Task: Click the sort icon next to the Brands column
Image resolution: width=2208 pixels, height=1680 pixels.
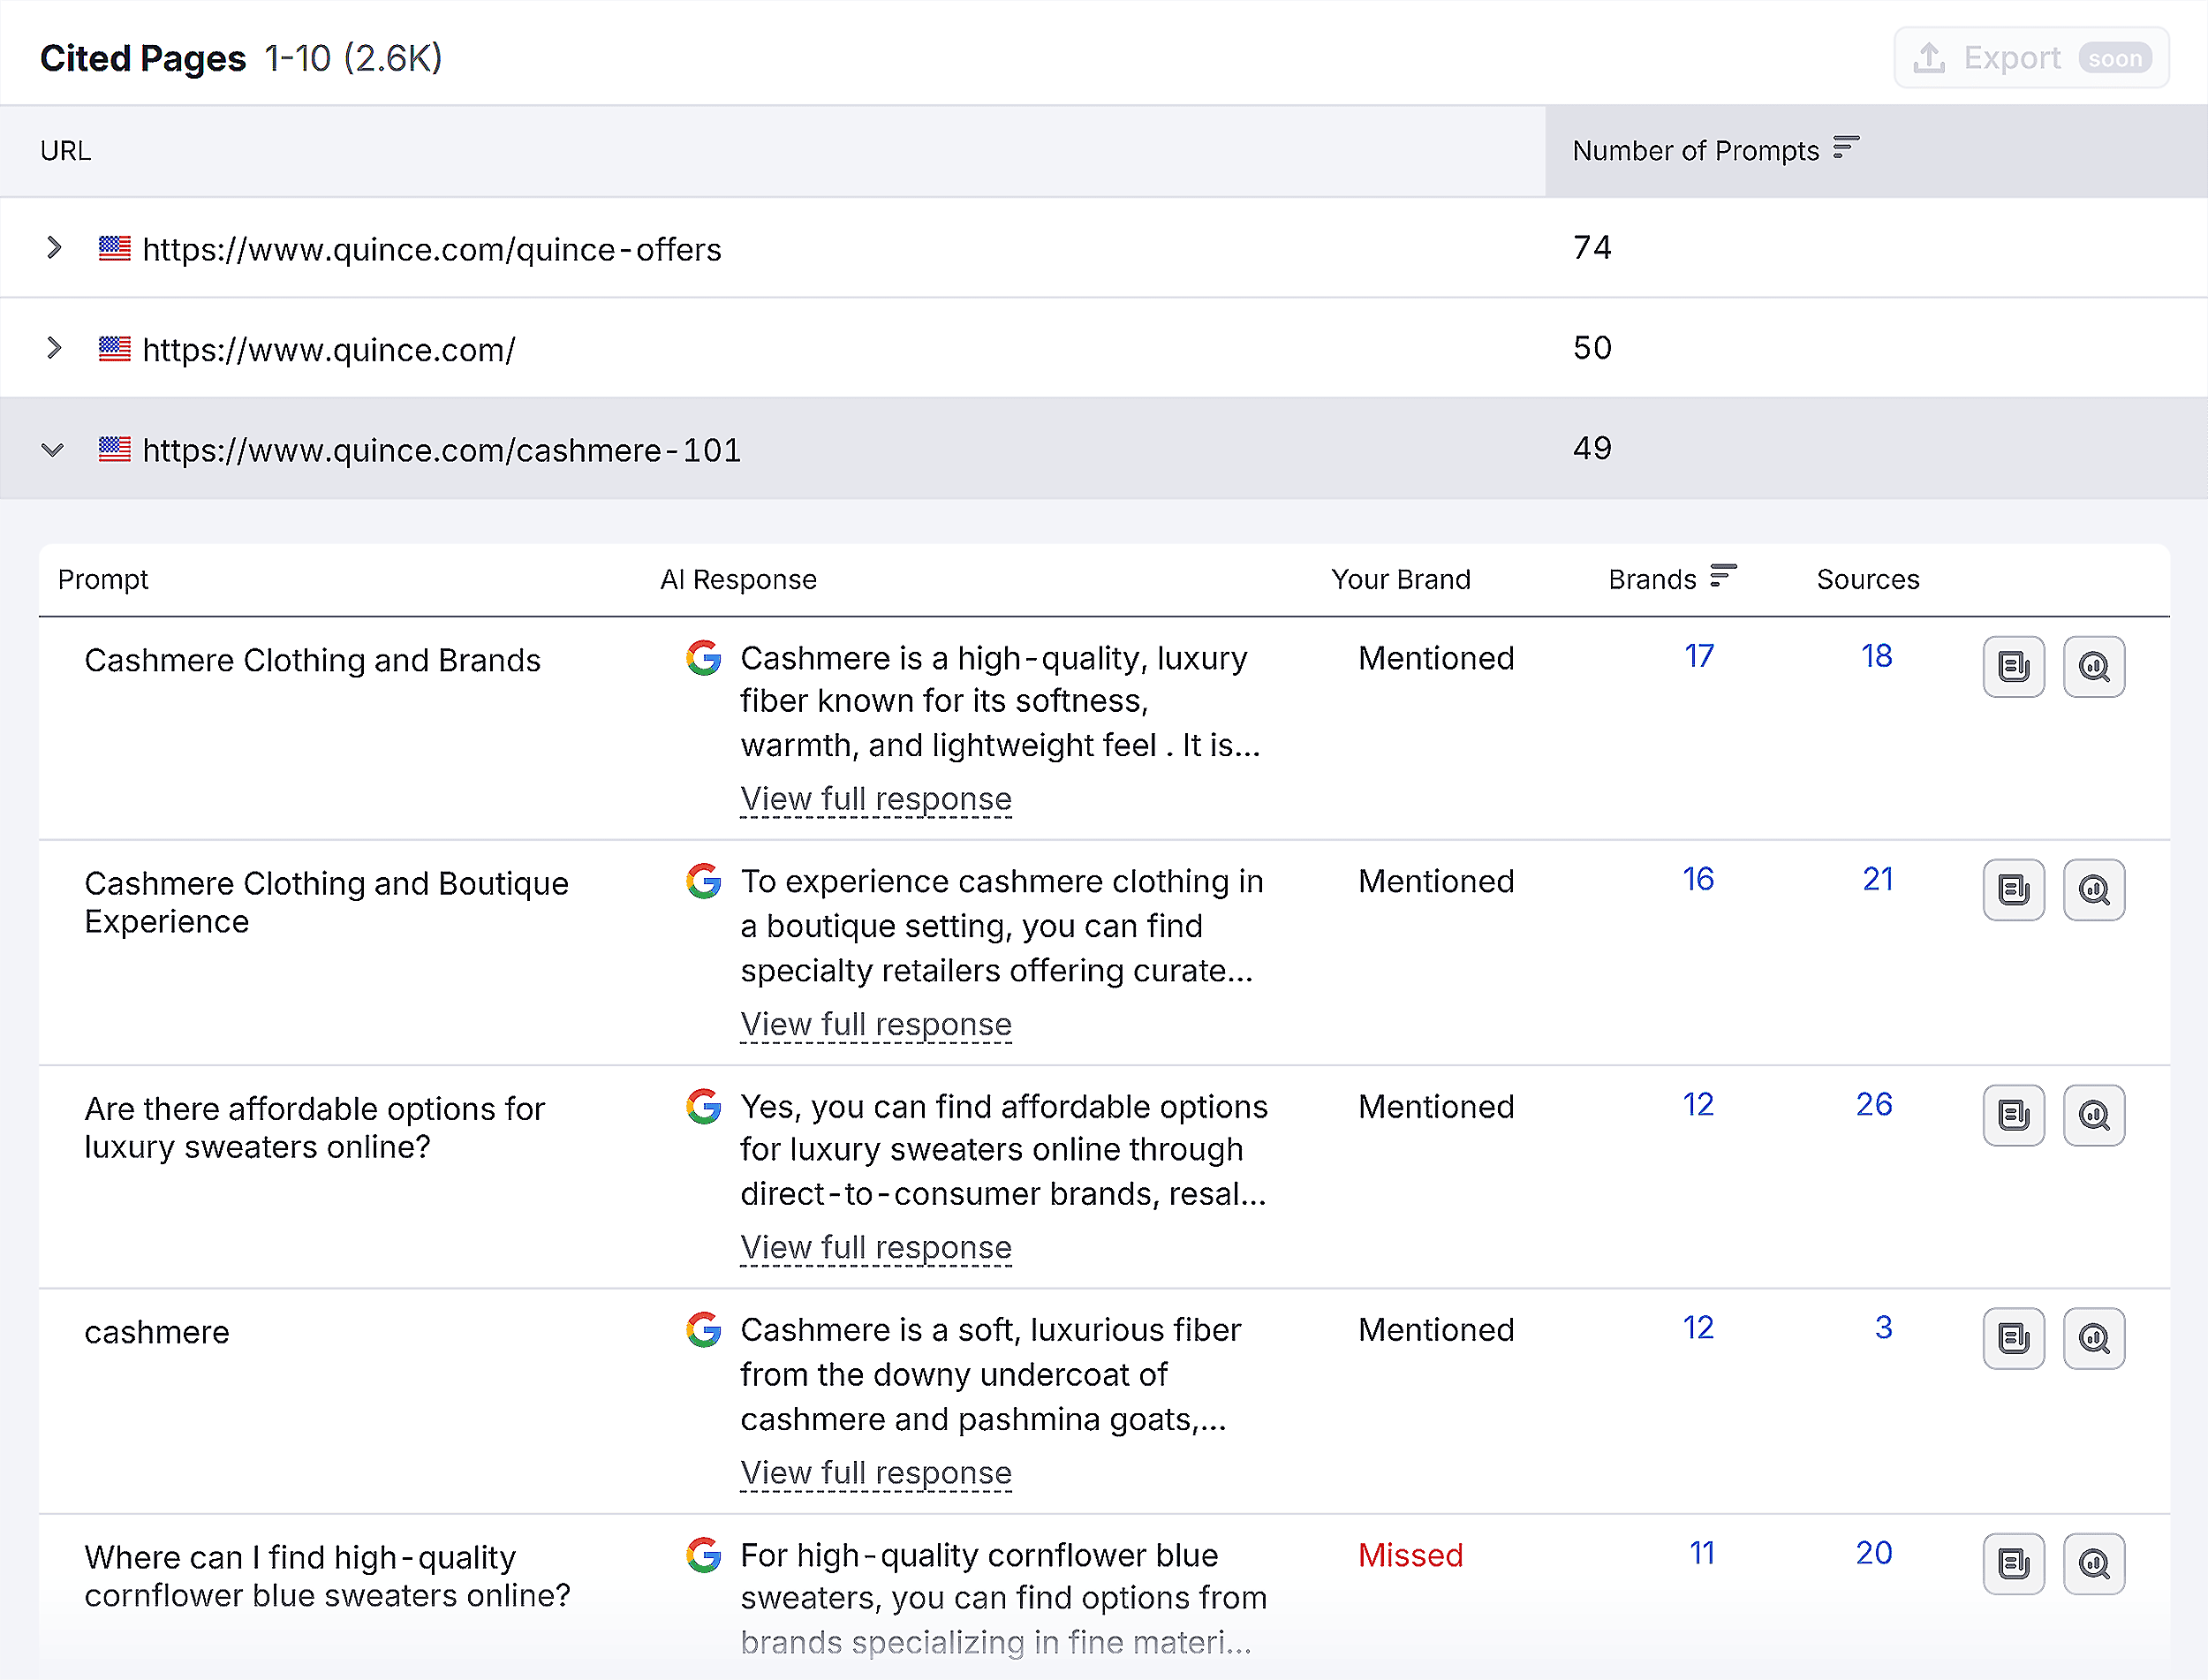Action: click(1723, 576)
